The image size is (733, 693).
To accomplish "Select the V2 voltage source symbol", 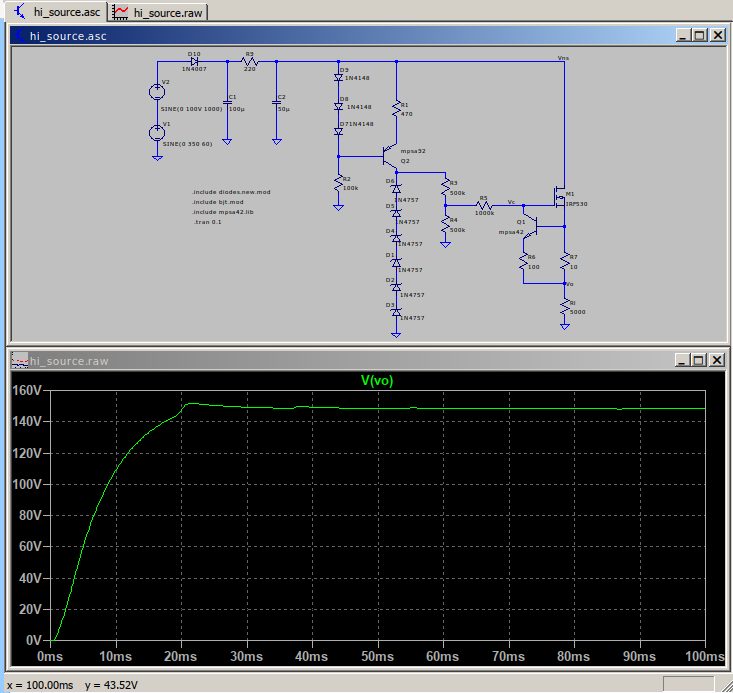I will 157,92.
